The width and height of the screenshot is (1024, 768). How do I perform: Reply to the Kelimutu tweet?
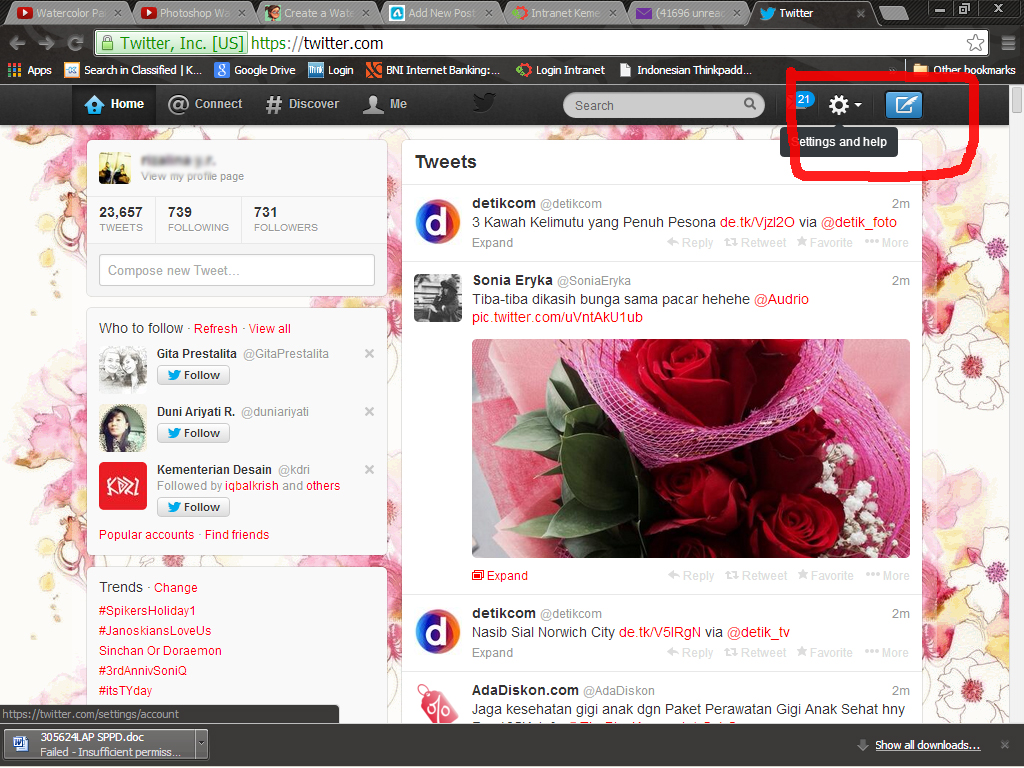690,243
